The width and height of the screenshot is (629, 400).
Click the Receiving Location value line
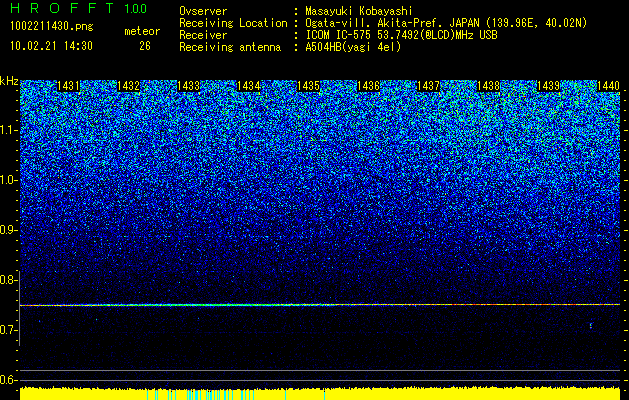pos(446,23)
